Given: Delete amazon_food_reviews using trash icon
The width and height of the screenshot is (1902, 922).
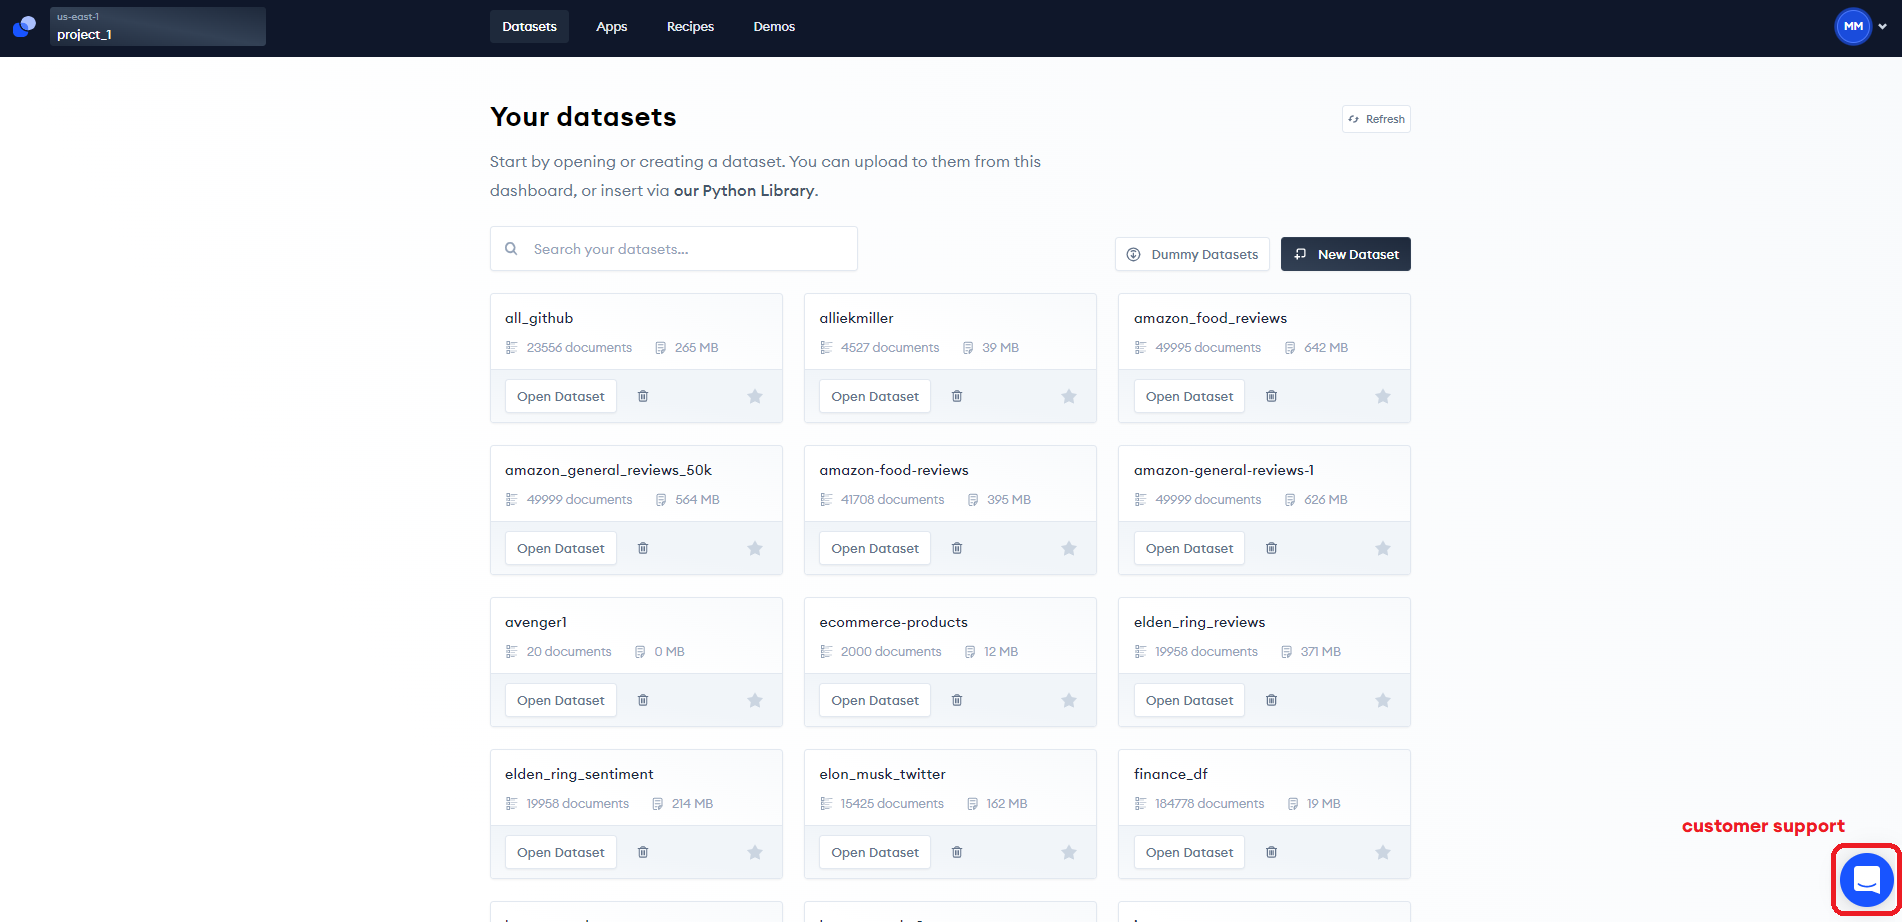Looking at the screenshot, I should tap(1271, 396).
